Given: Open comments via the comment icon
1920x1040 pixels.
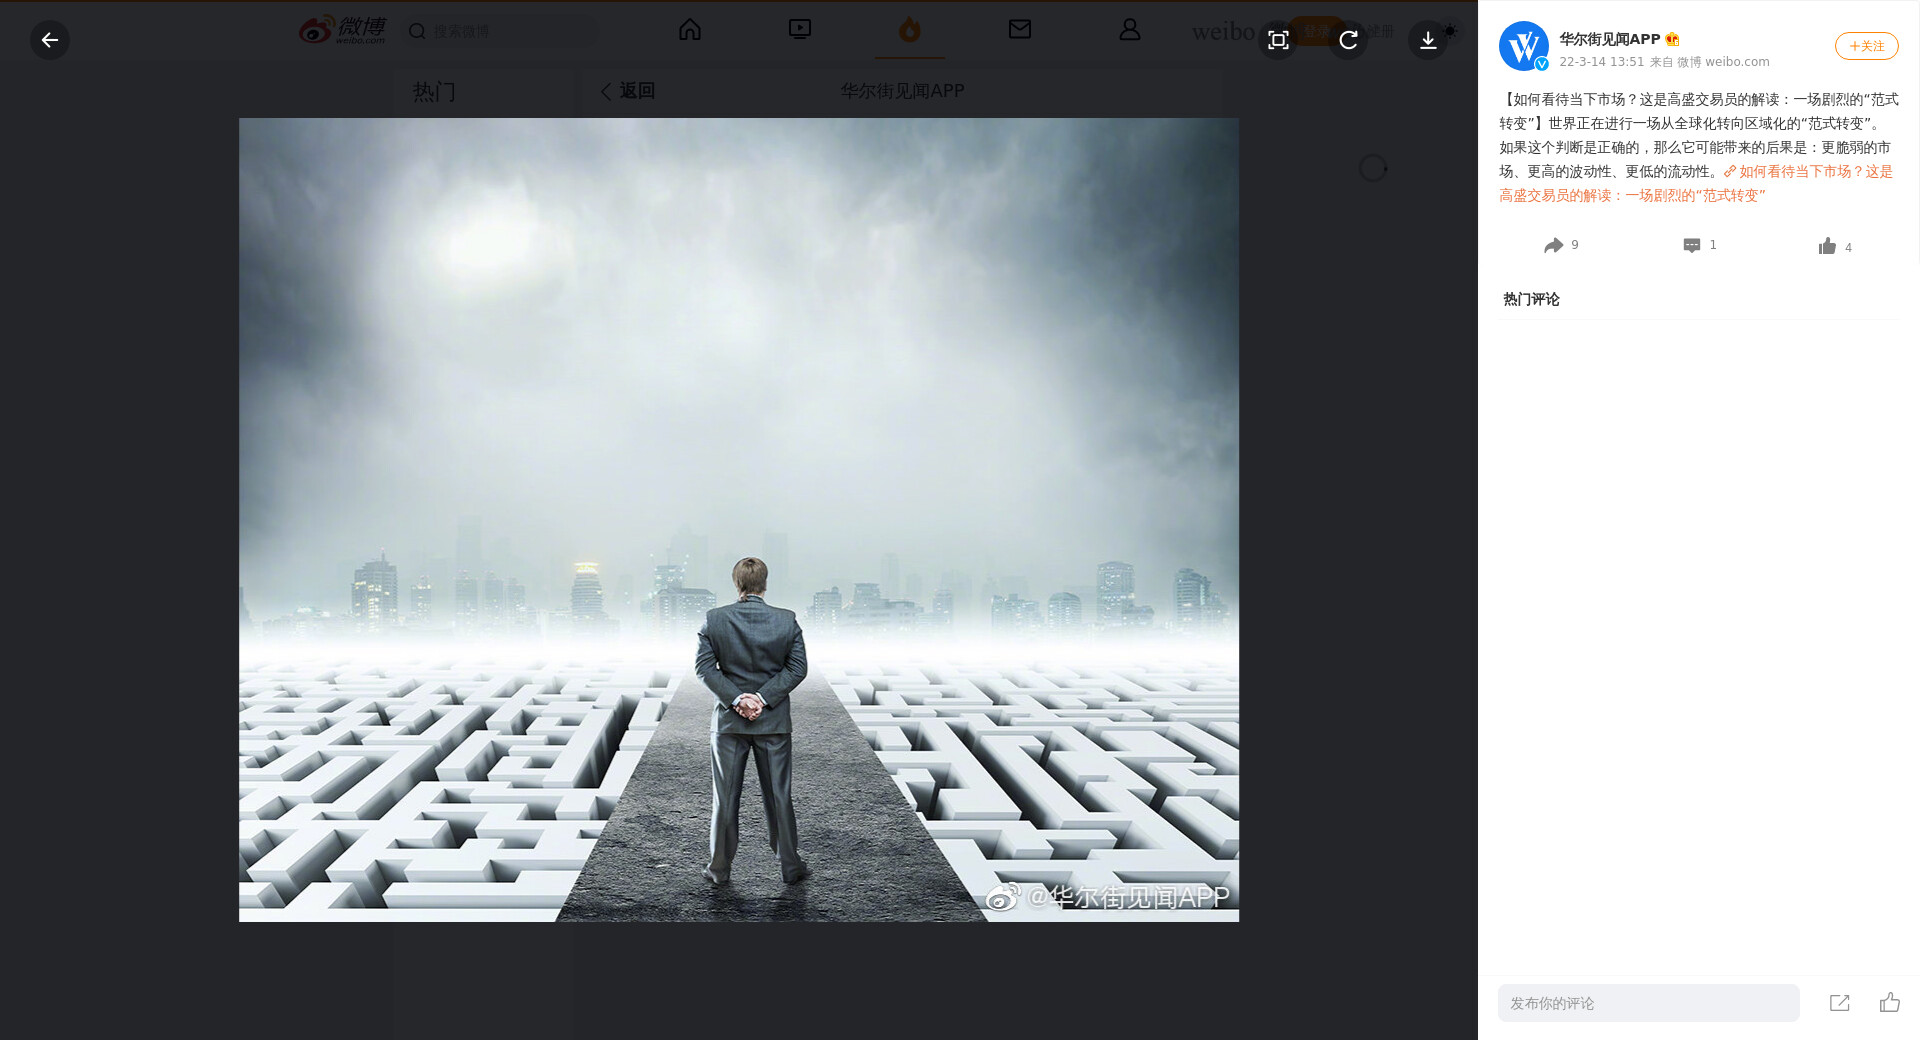Looking at the screenshot, I should (x=1692, y=246).
